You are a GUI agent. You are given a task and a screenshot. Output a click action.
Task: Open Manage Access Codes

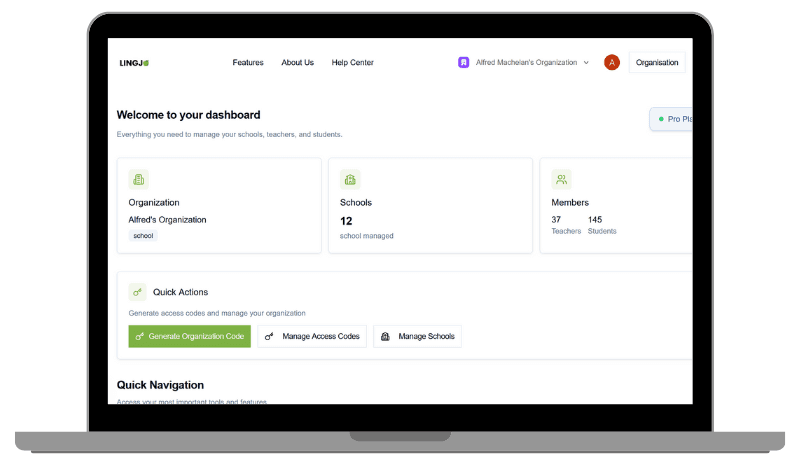[312, 337]
